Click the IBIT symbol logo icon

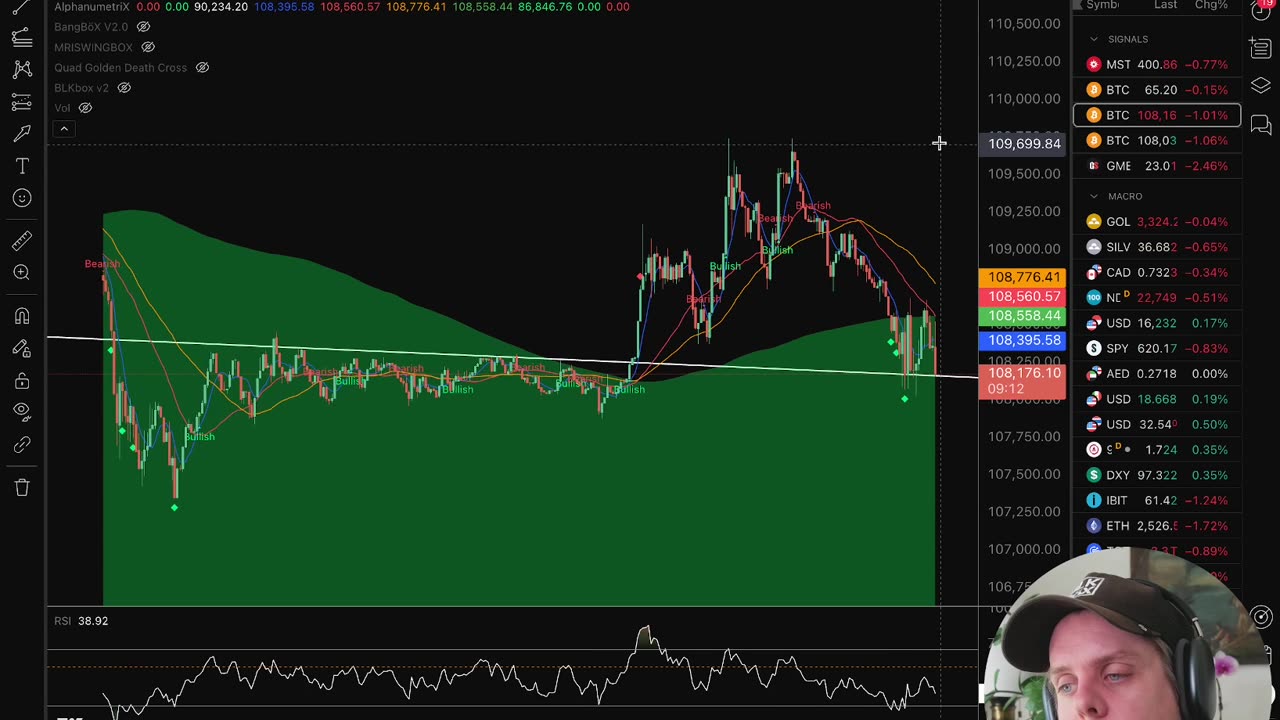pyautogui.click(x=1093, y=500)
